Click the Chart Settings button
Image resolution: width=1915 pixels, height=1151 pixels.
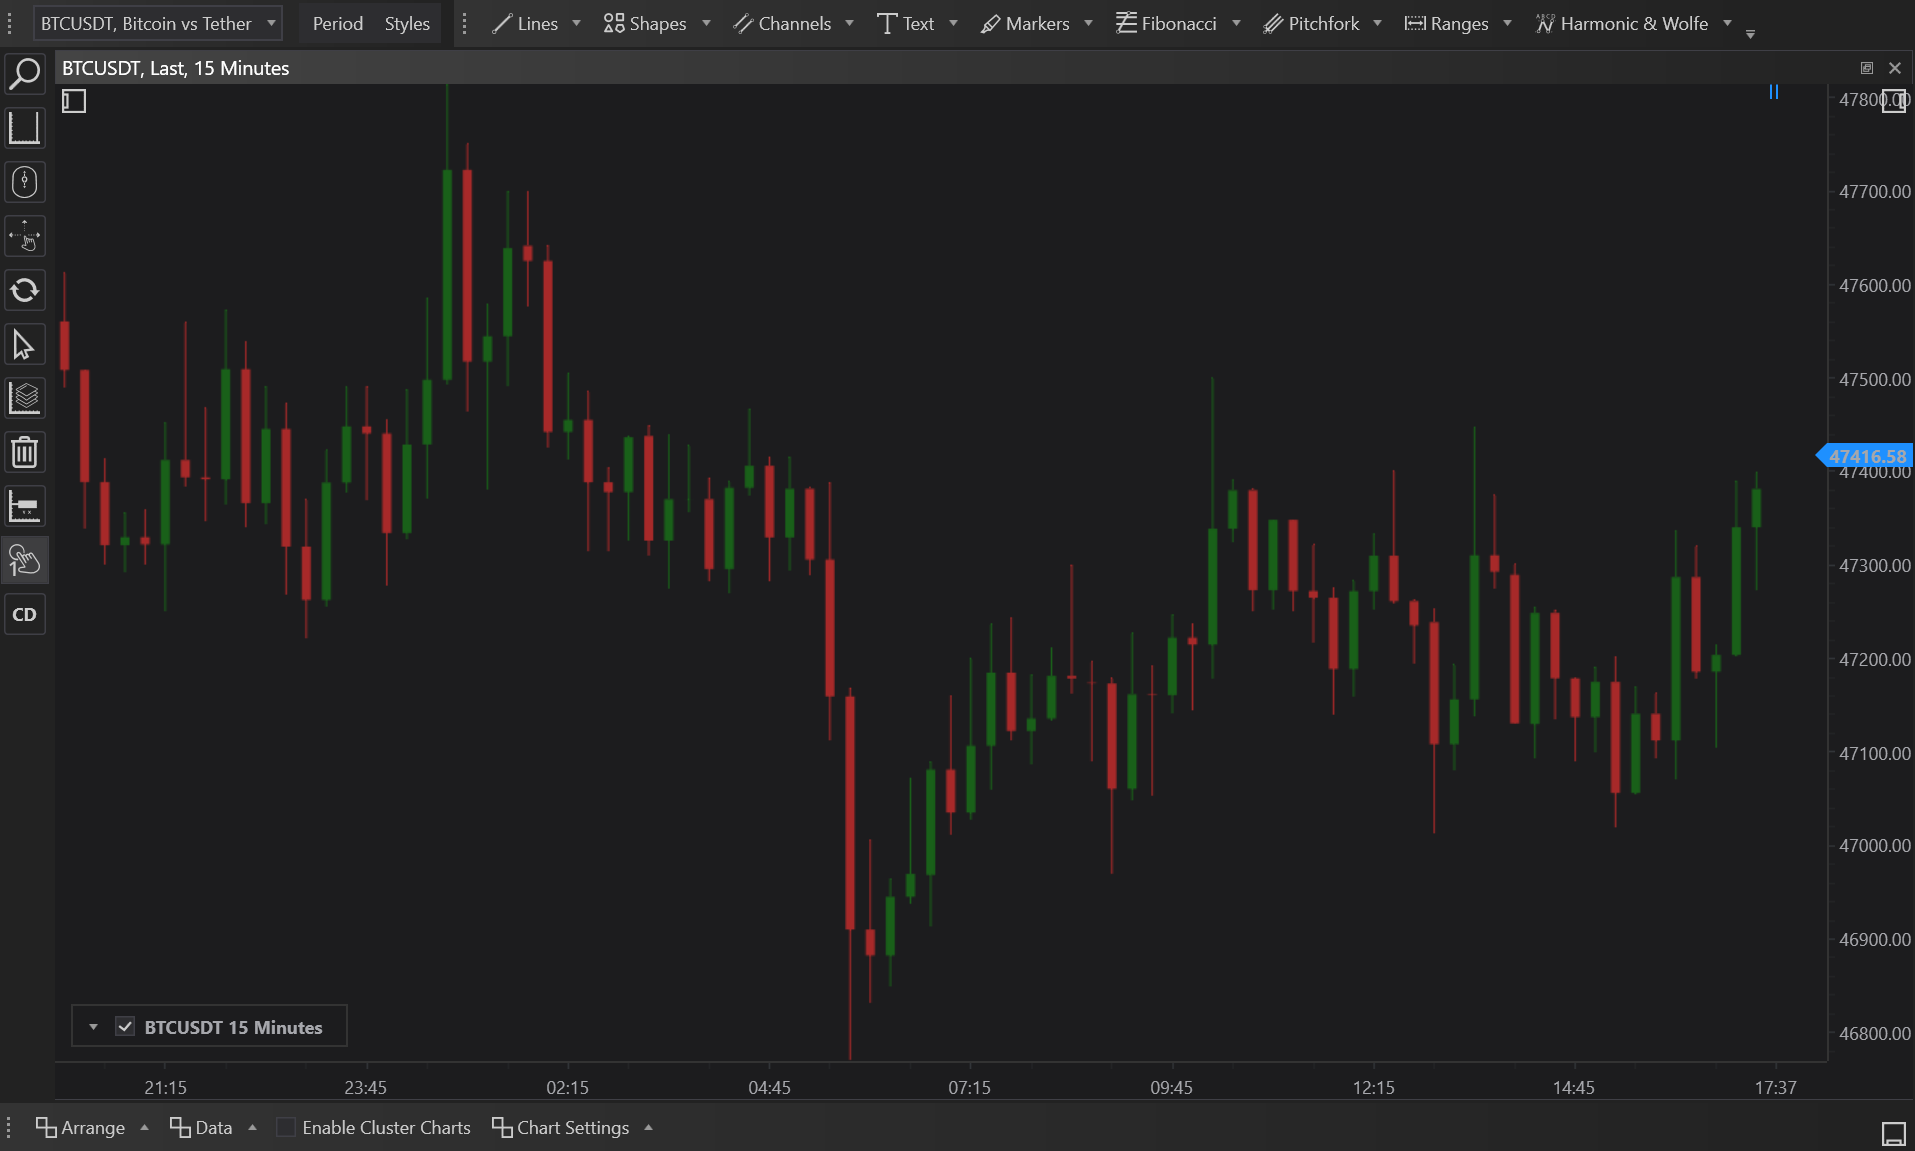tap(561, 1128)
